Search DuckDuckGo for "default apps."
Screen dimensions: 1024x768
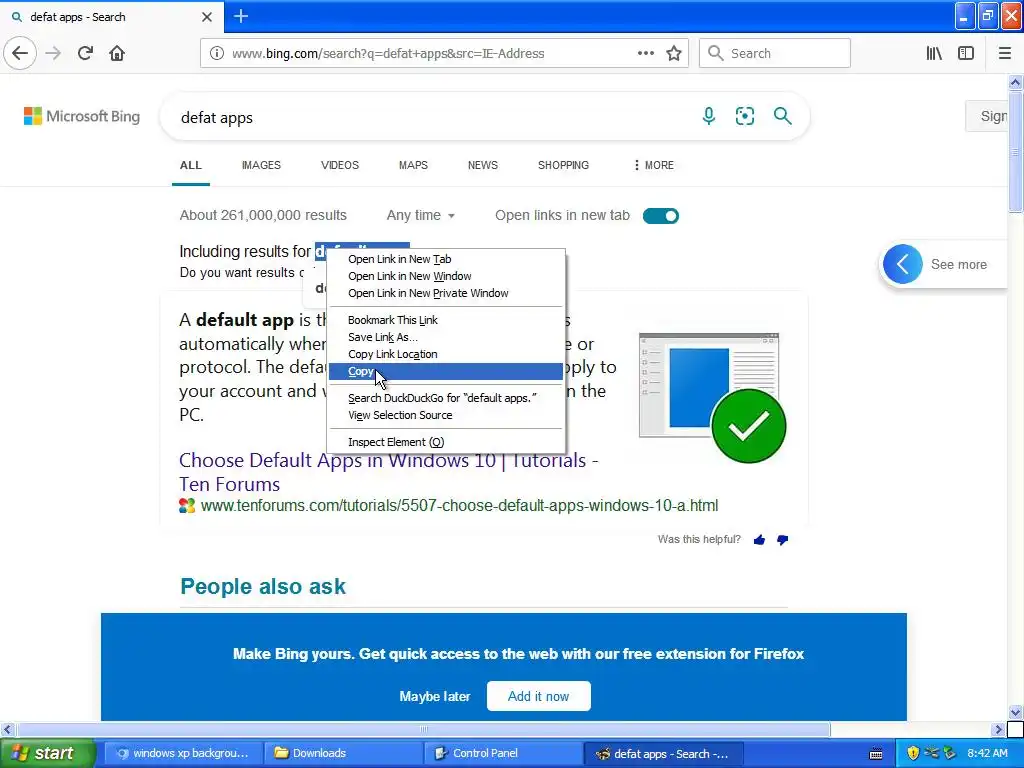pos(446,398)
